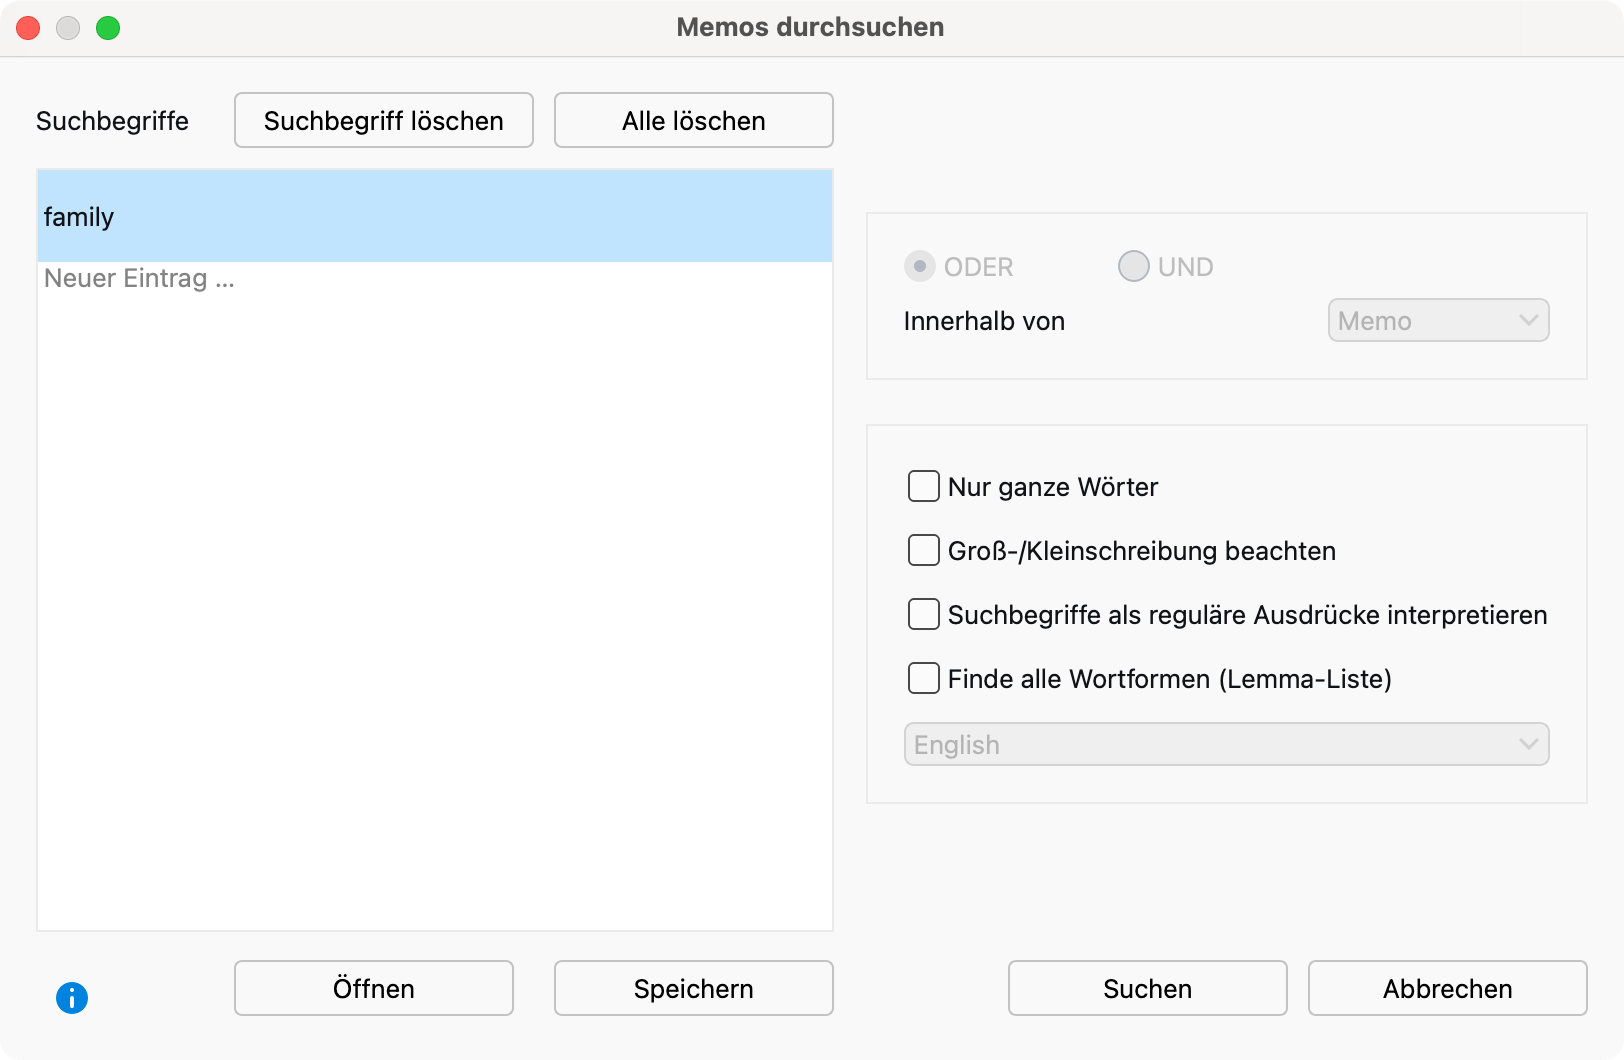Click the Öffnen button
The width and height of the screenshot is (1624, 1060).
[x=374, y=988]
